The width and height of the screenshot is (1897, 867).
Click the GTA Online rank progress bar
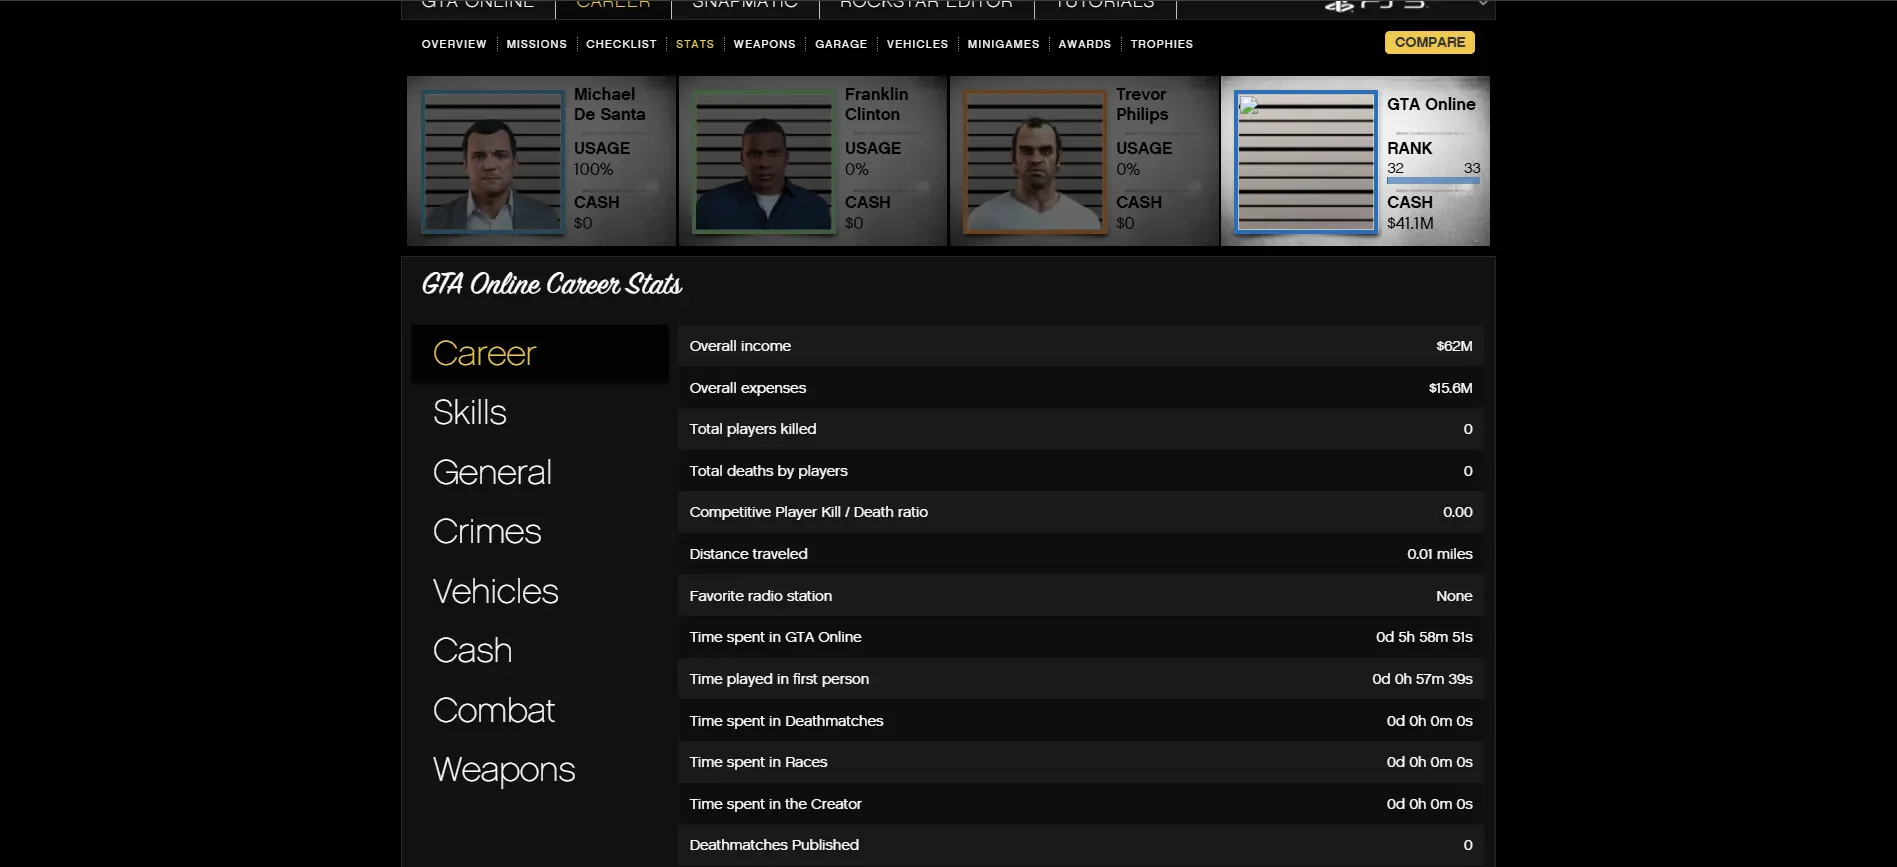[x=1433, y=181]
